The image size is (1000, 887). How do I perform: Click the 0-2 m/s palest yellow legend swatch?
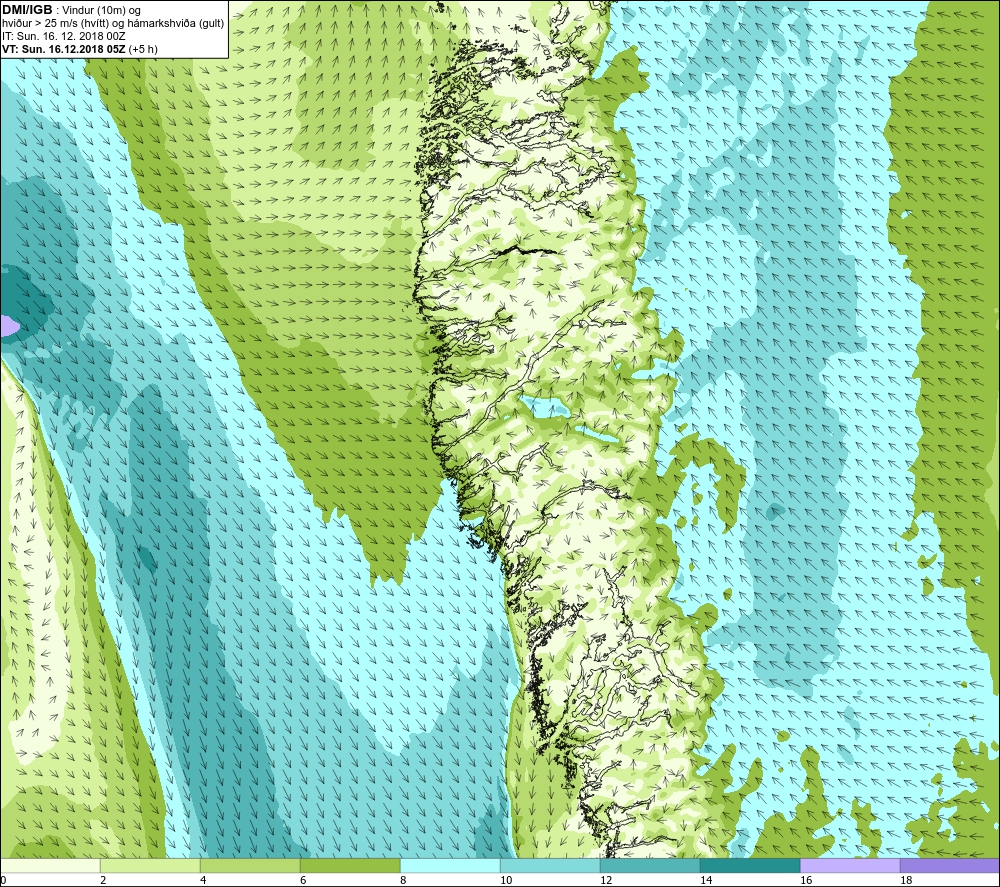[x=50, y=865]
